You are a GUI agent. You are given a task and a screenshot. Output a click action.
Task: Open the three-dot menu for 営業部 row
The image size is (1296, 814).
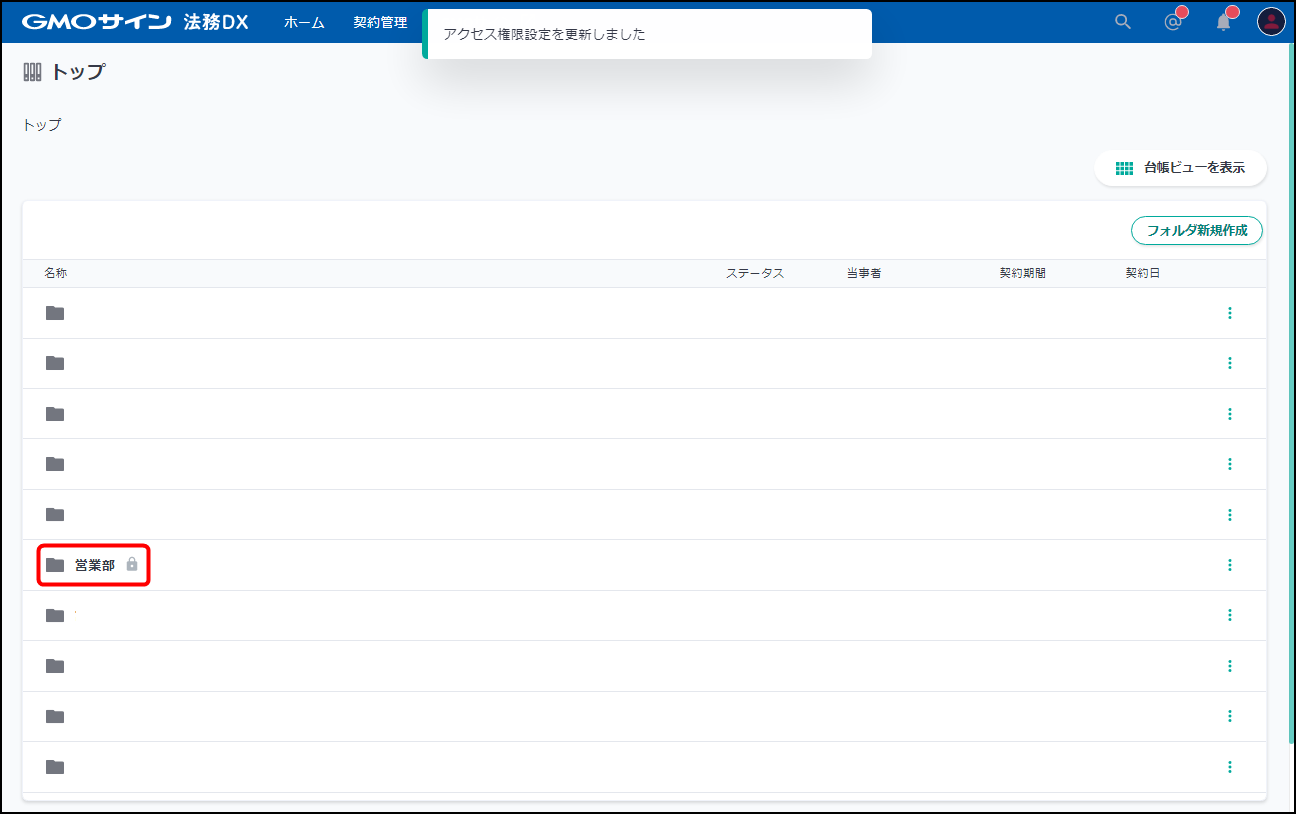[x=1229, y=565]
